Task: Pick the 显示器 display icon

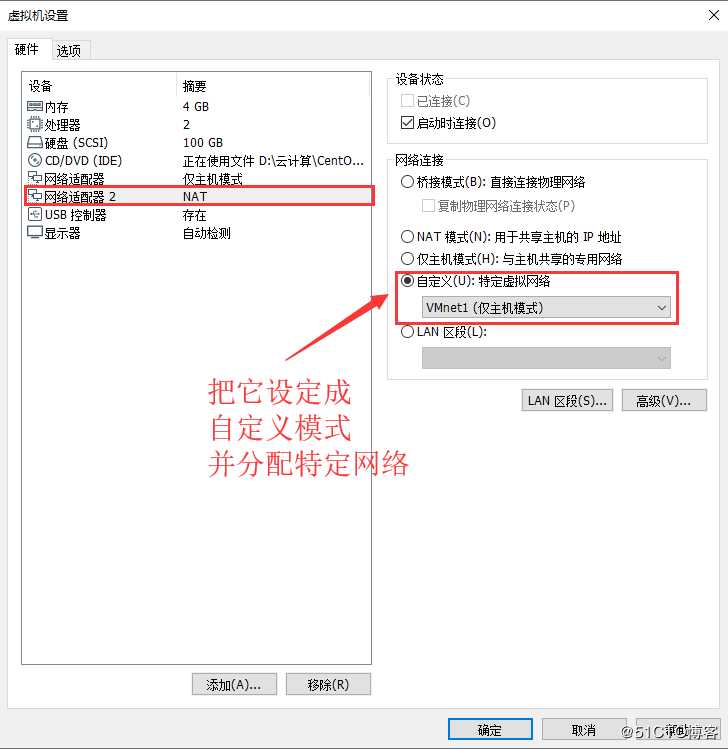Action: [35, 233]
